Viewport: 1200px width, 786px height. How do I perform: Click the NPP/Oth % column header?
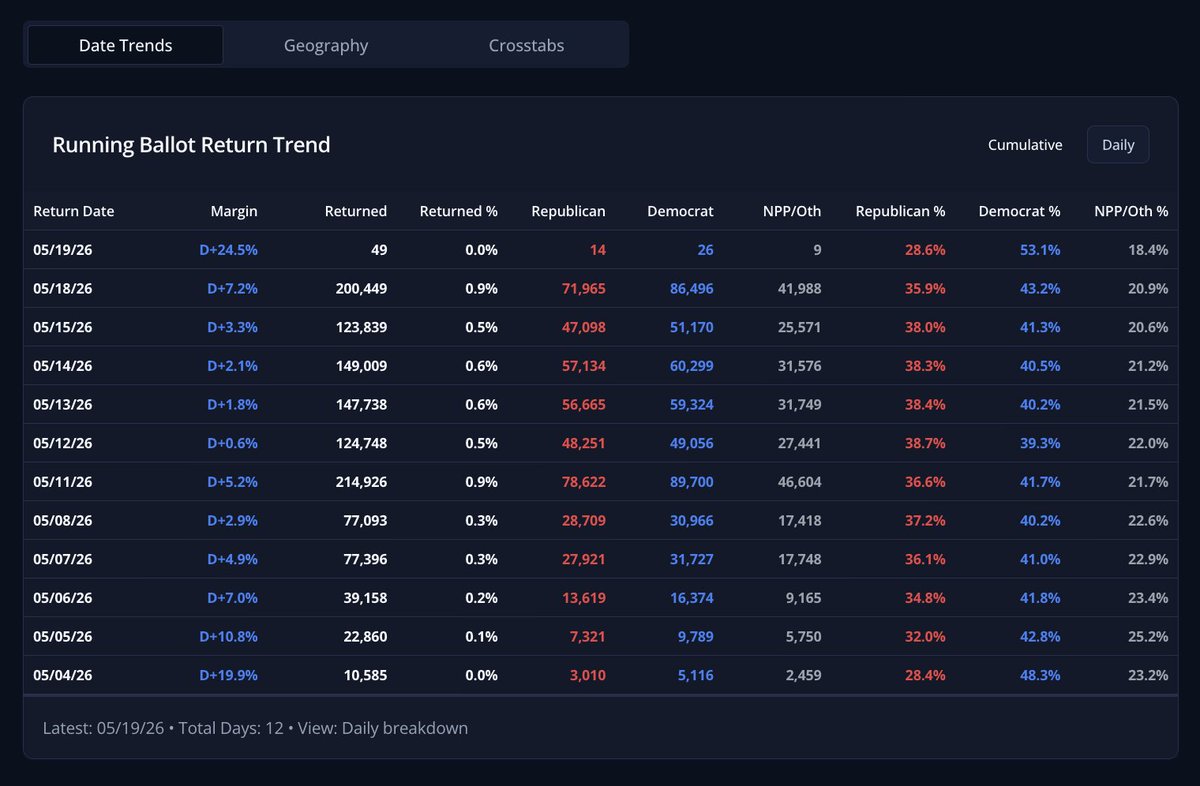pos(1131,211)
